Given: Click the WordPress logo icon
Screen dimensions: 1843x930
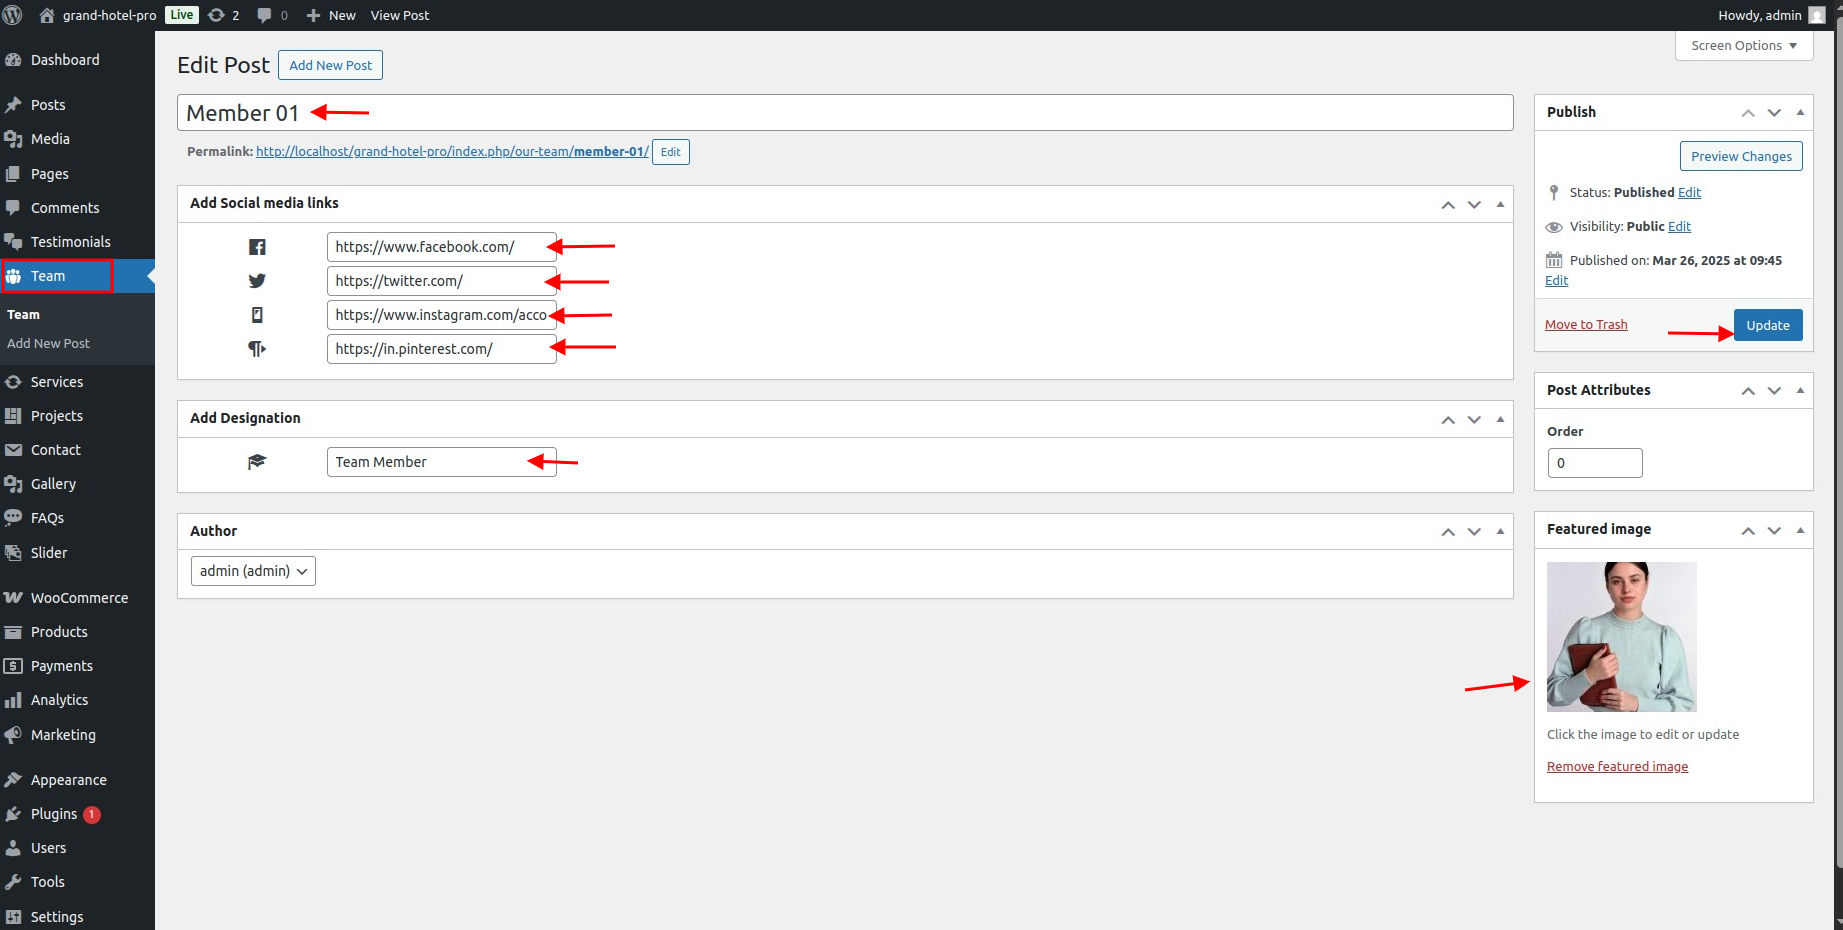Looking at the screenshot, I should [13, 15].
